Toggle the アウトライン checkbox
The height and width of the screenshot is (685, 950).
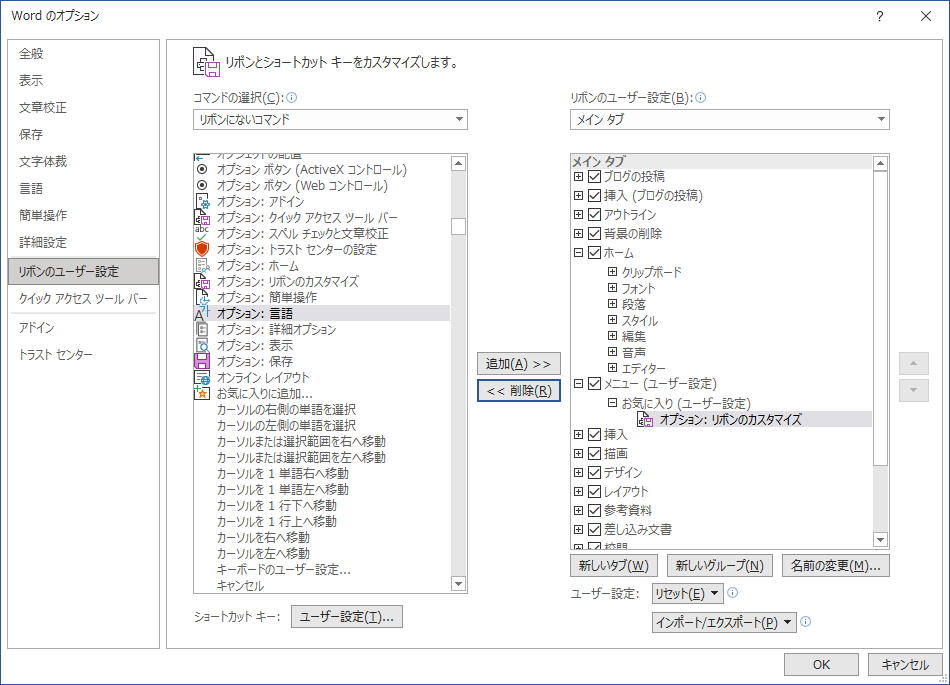tap(594, 214)
